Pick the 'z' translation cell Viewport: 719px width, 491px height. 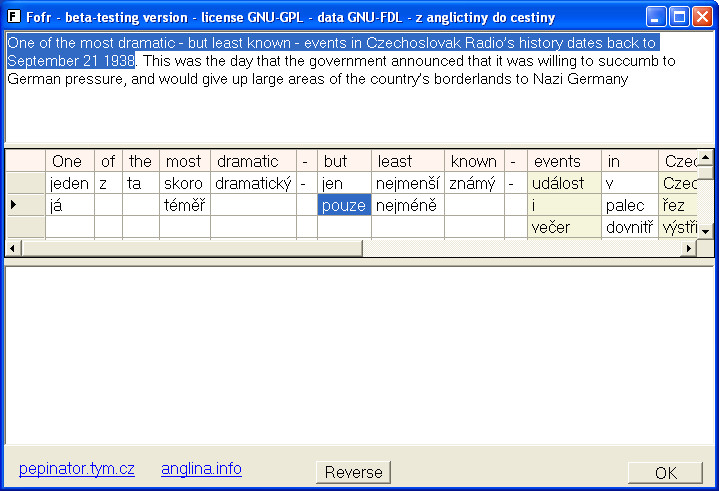108,183
